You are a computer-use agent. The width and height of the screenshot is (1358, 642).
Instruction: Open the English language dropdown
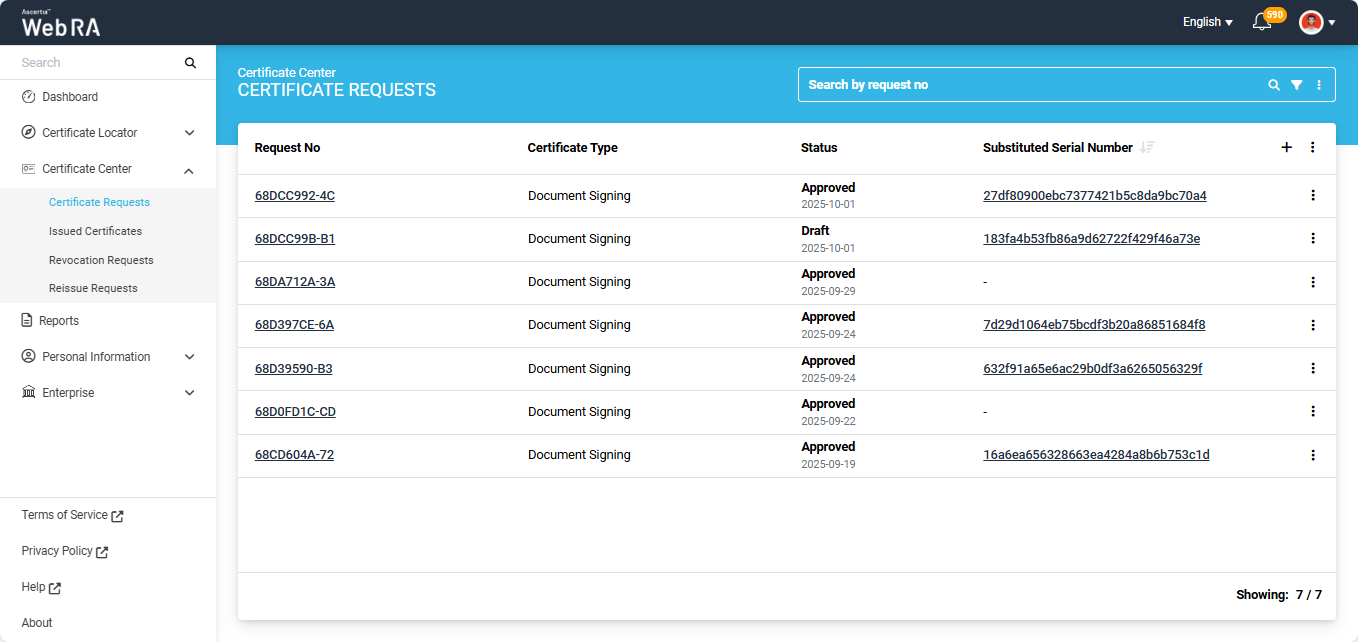tap(1207, 22)
